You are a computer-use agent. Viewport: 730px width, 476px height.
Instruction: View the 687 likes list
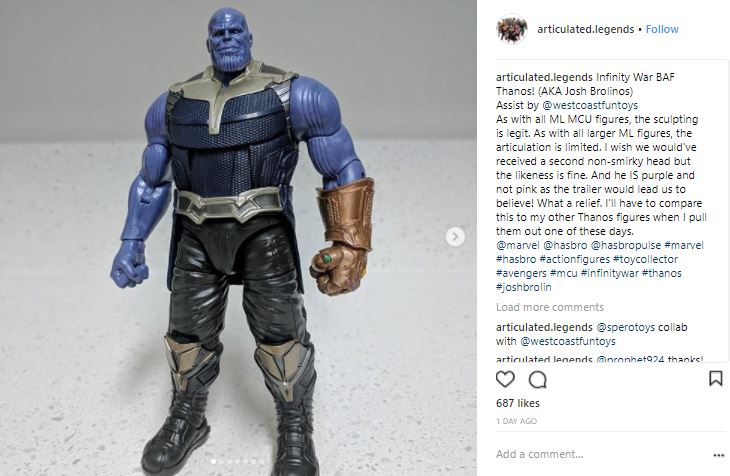(x=518, y=403)
